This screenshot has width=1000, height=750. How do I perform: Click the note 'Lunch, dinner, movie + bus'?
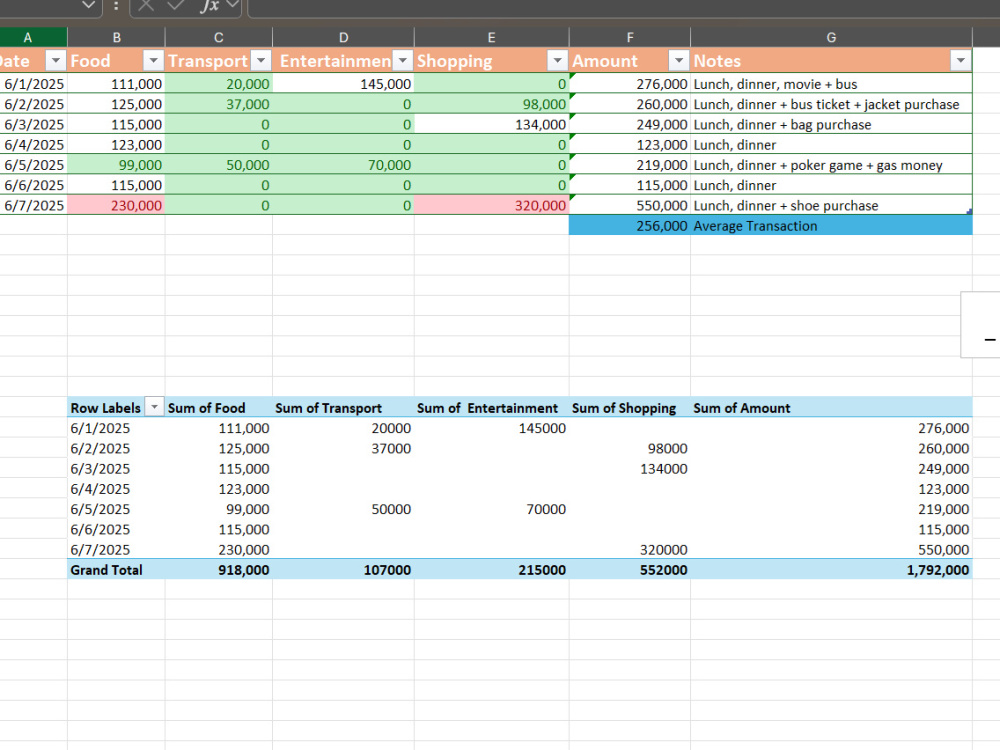831,84
